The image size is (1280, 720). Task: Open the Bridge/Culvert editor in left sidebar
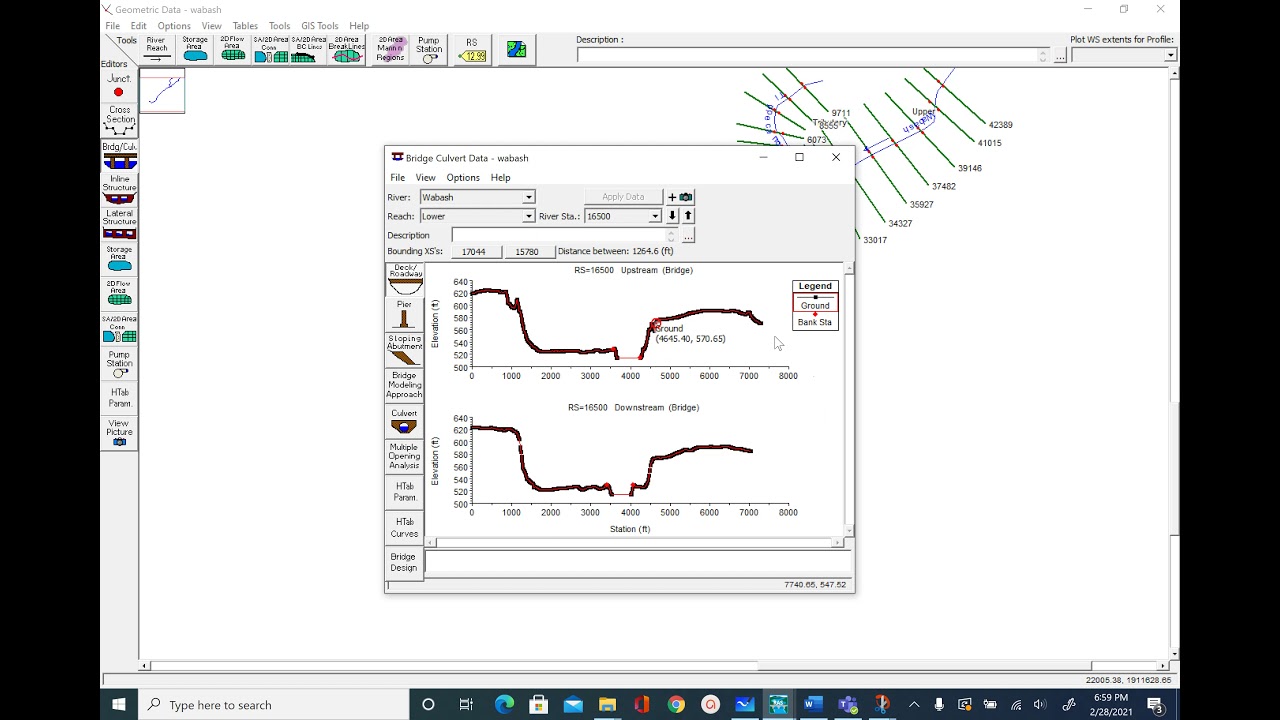pos(119,156)
